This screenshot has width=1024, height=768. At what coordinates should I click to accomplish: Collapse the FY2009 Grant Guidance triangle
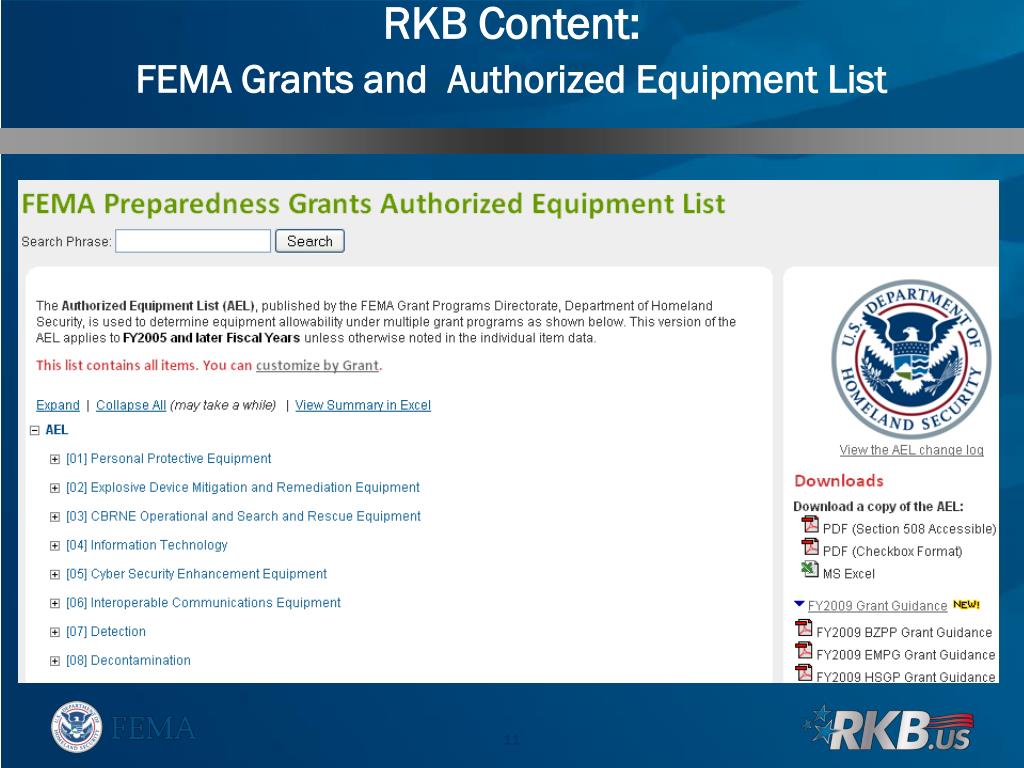point(799,604)
